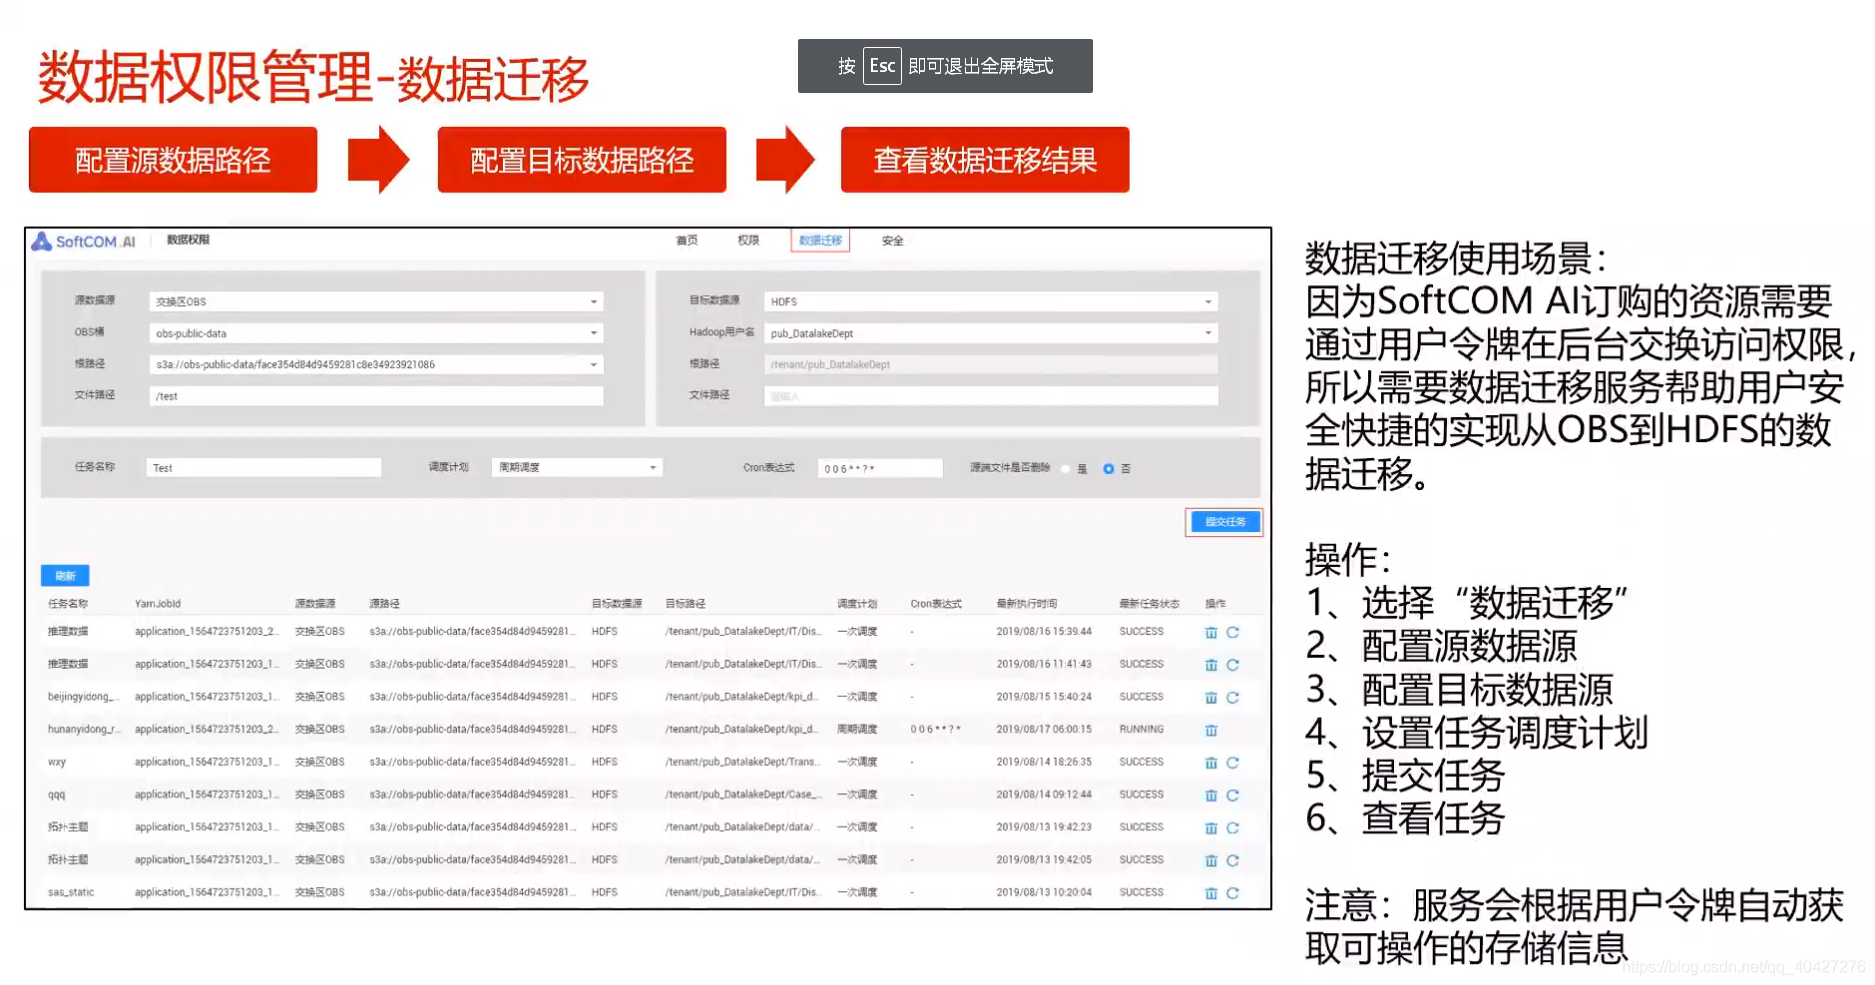Screen dimensions: 1875x985
Task: Click the task name beijingyidong_
Action: pyautogui.click(x=84, y=697)
